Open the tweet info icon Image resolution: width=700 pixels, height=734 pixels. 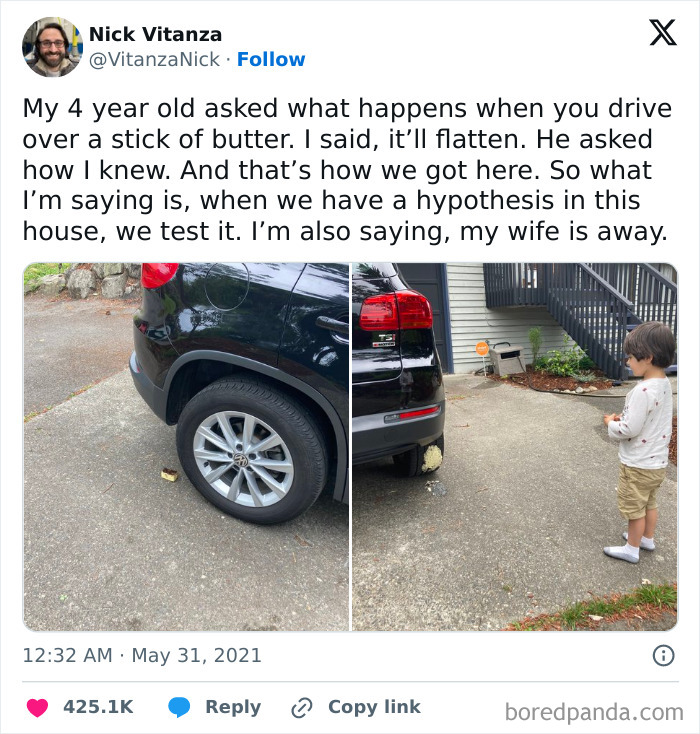(662, 656)
